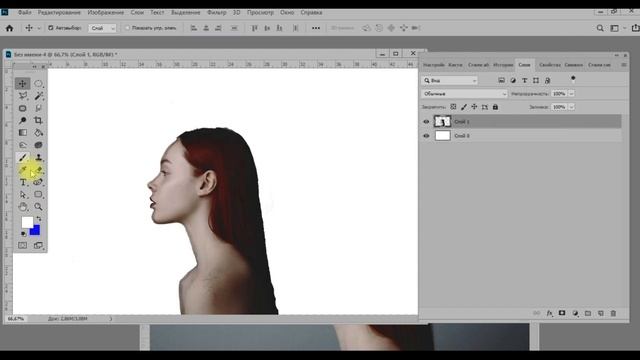Select the Eraser tool
Viewport: 640px width, 360px height.
tap(38, 170)
